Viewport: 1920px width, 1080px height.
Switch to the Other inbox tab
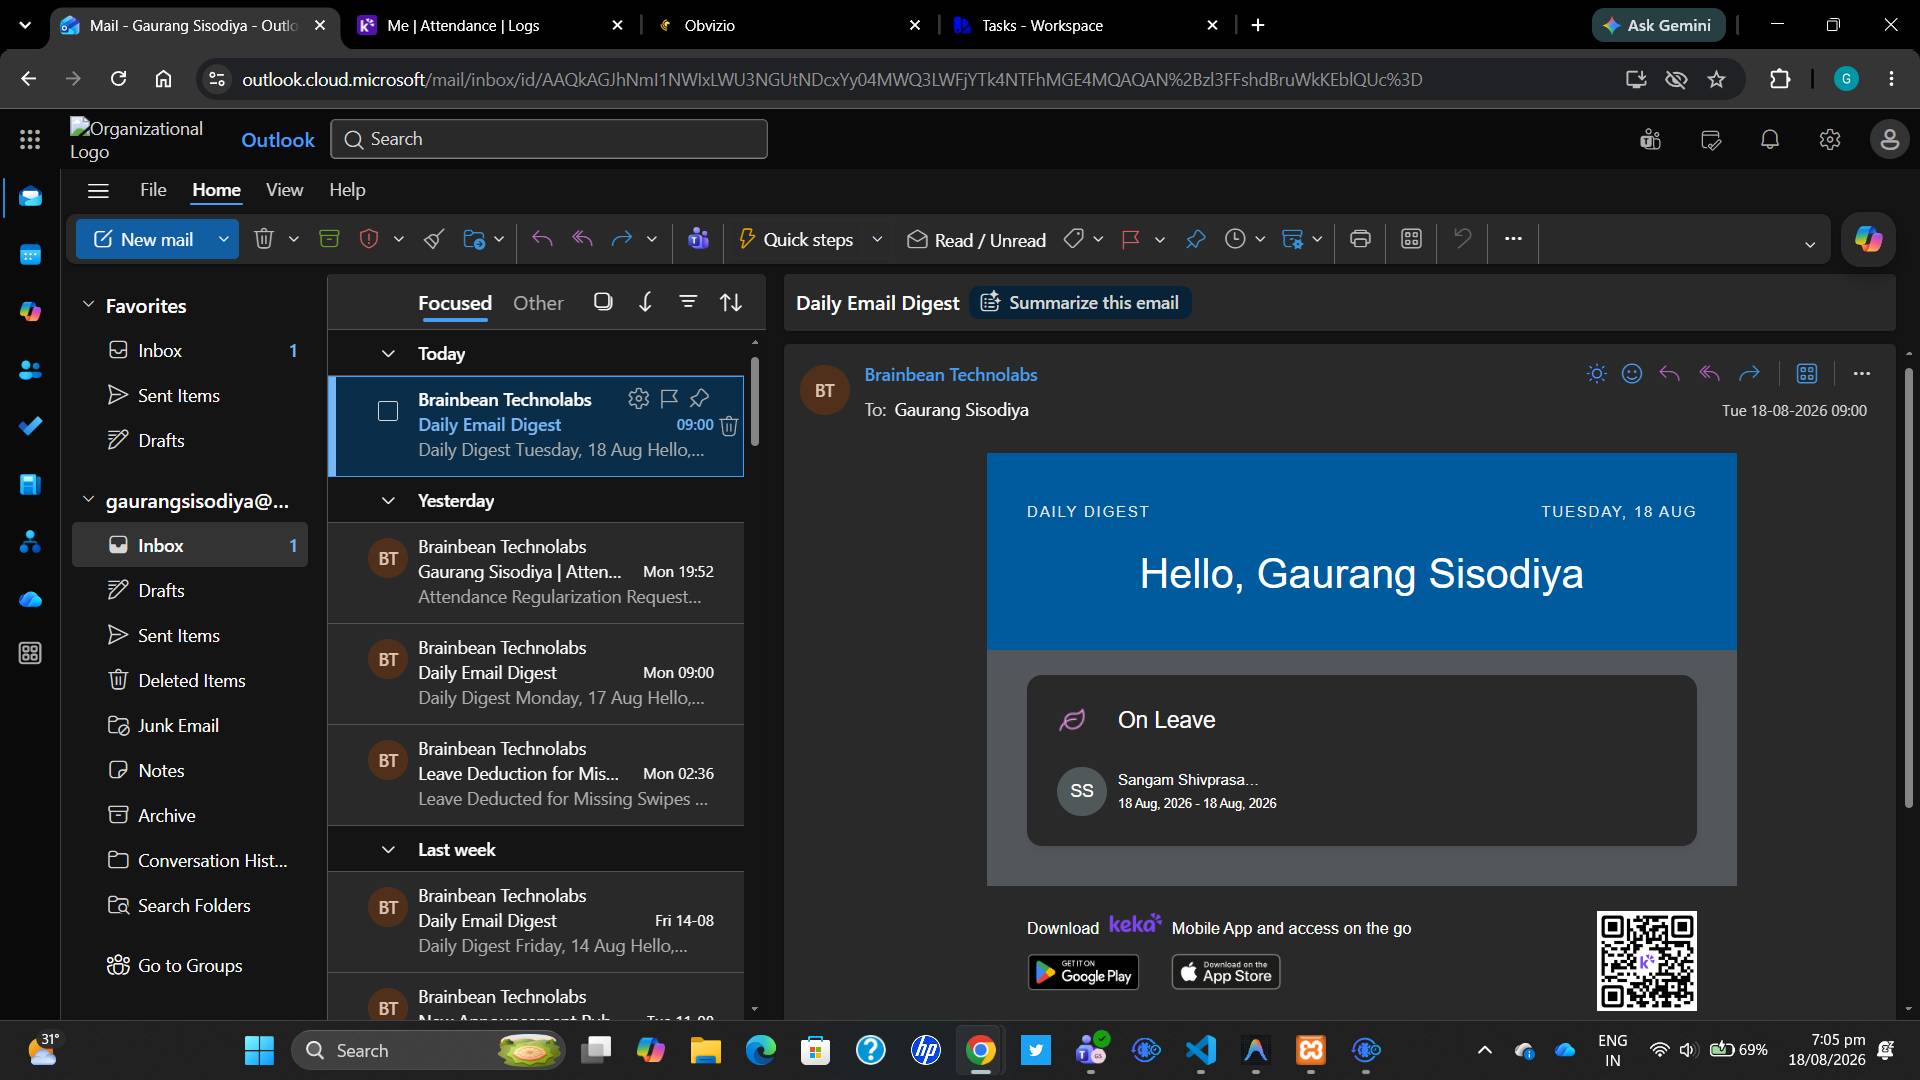[538, 303]
